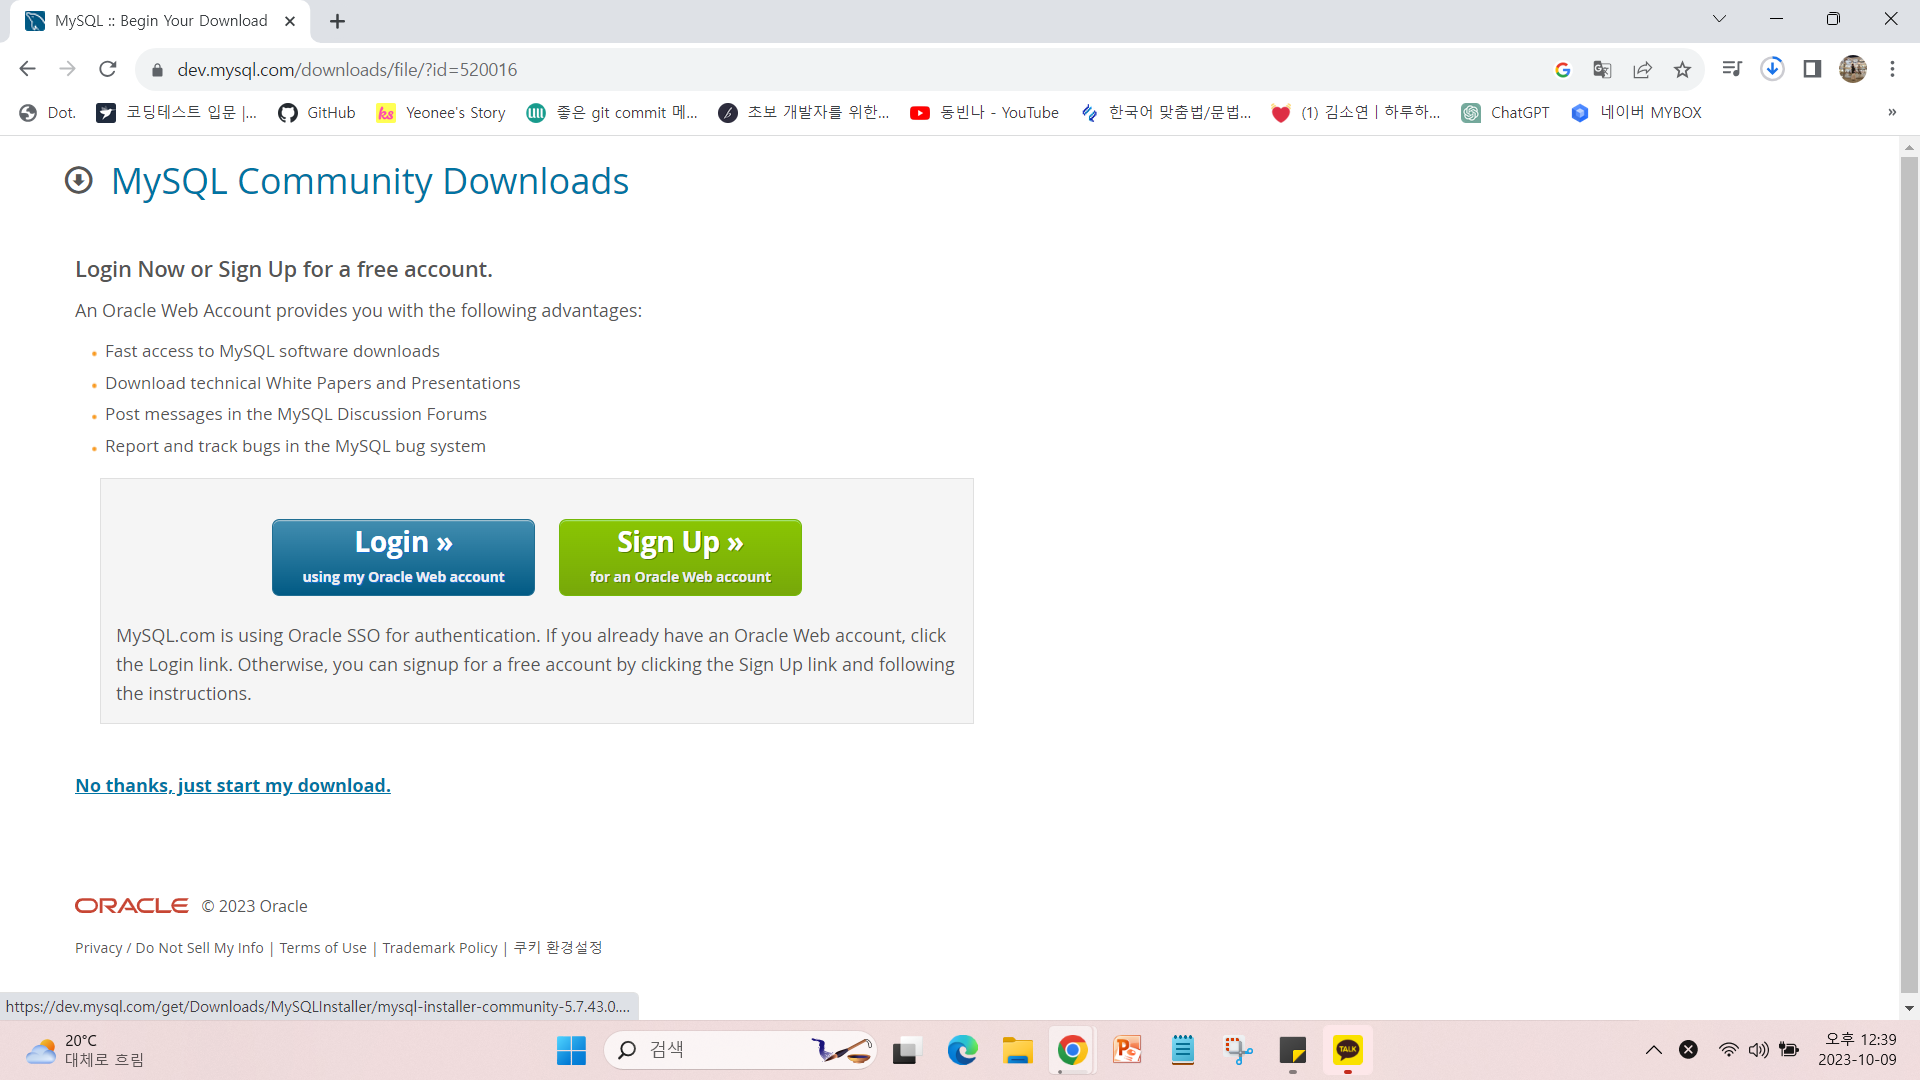Click the round X icon in the system tray
Viewport: 1920px width, 1080px height.
click(1689, 1050)
